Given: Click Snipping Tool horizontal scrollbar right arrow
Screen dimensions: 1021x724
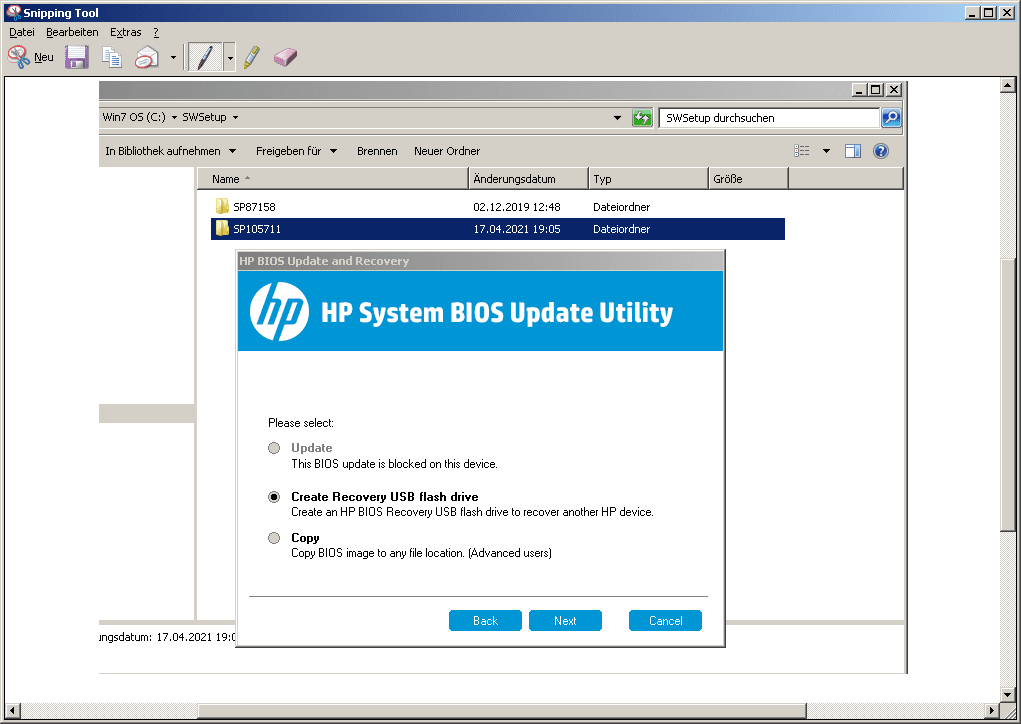Looking at the screenshot, I should 992,710.
